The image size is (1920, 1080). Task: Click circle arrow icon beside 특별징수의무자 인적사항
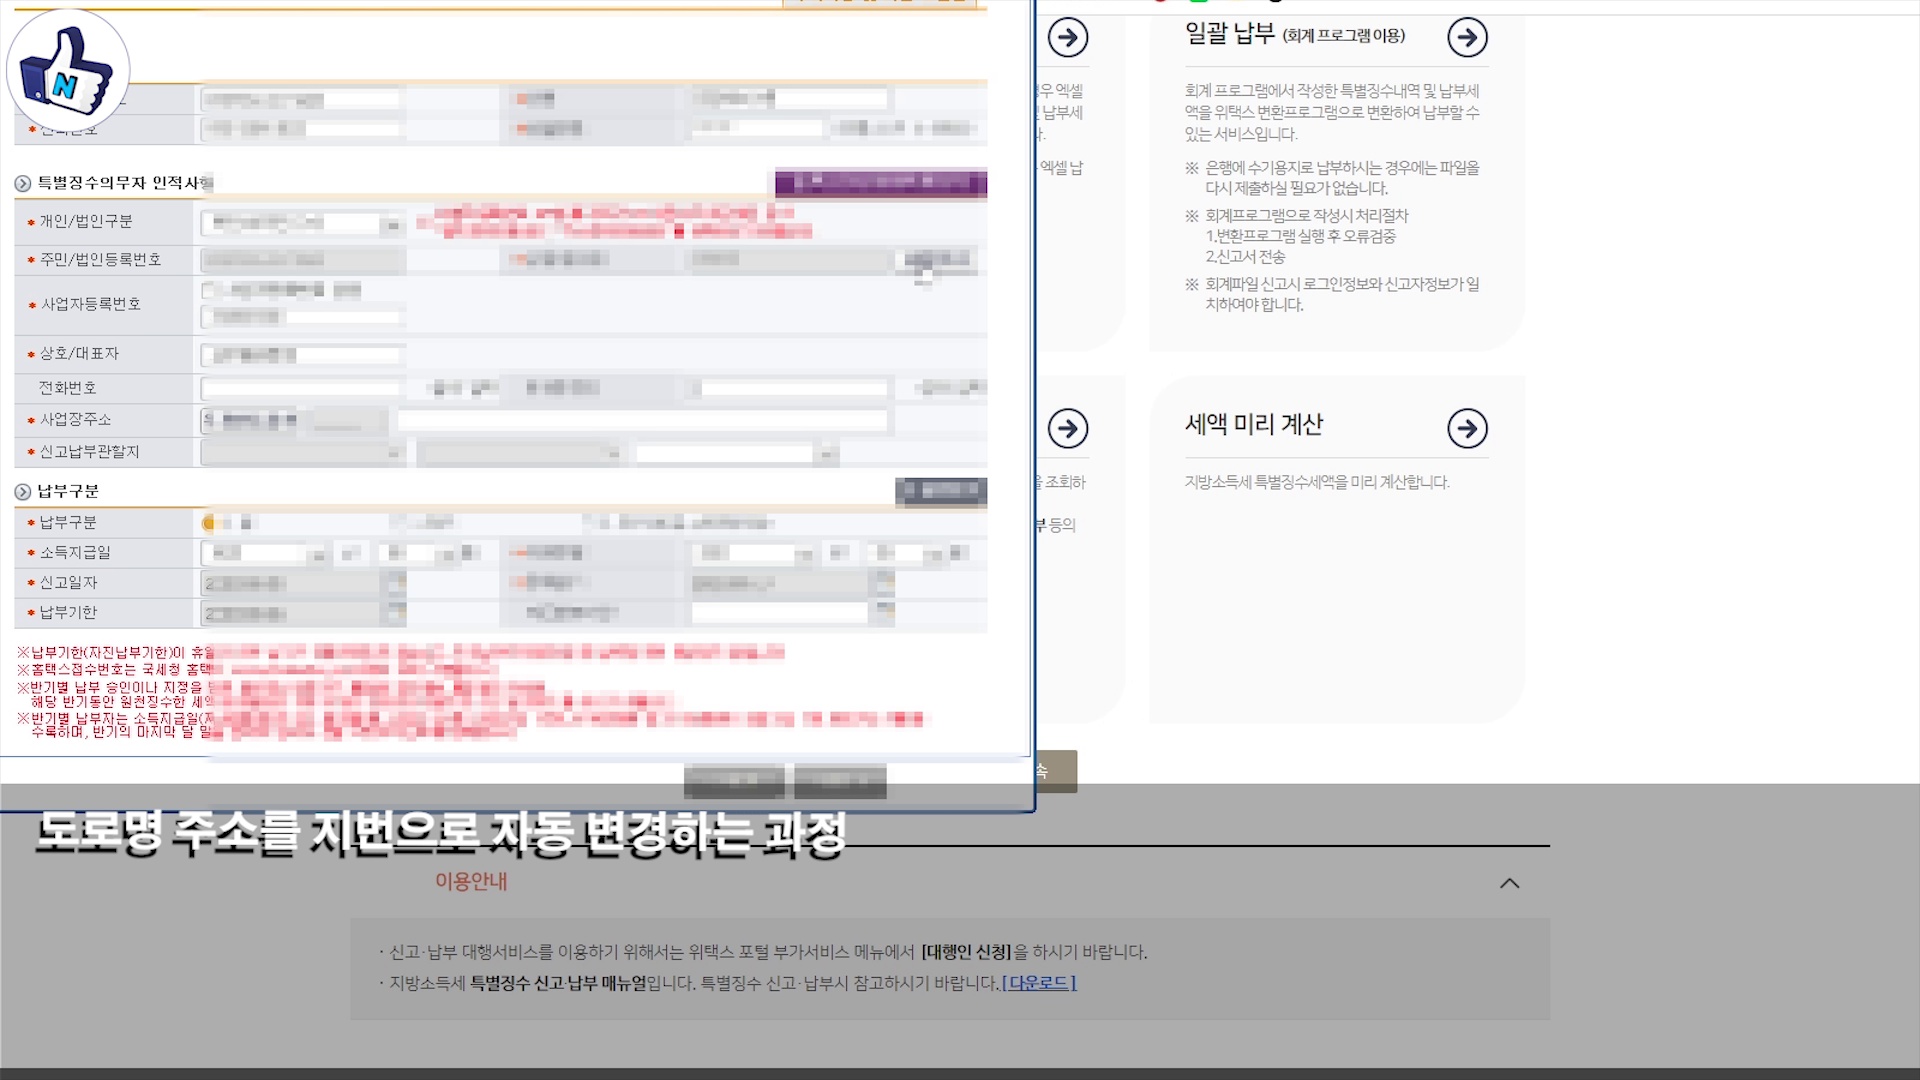click(x=22, y=183)
